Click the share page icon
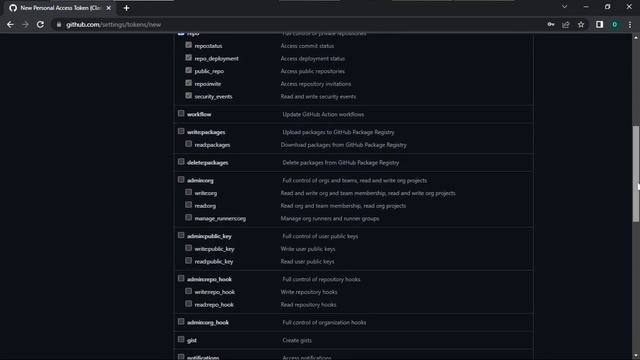This screenshot has height=360, width=640. click(x=566, y=24)
